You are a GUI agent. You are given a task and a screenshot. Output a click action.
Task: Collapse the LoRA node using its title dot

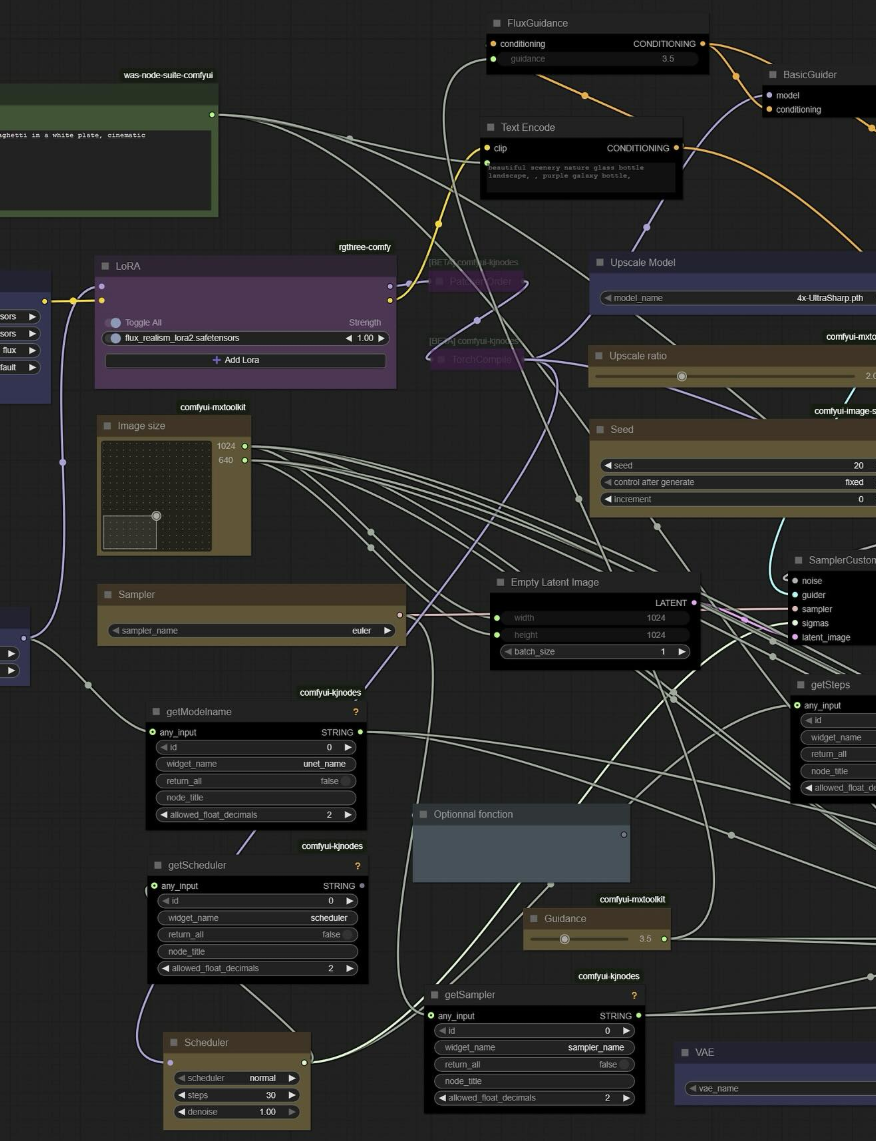[x=105, y=267]
